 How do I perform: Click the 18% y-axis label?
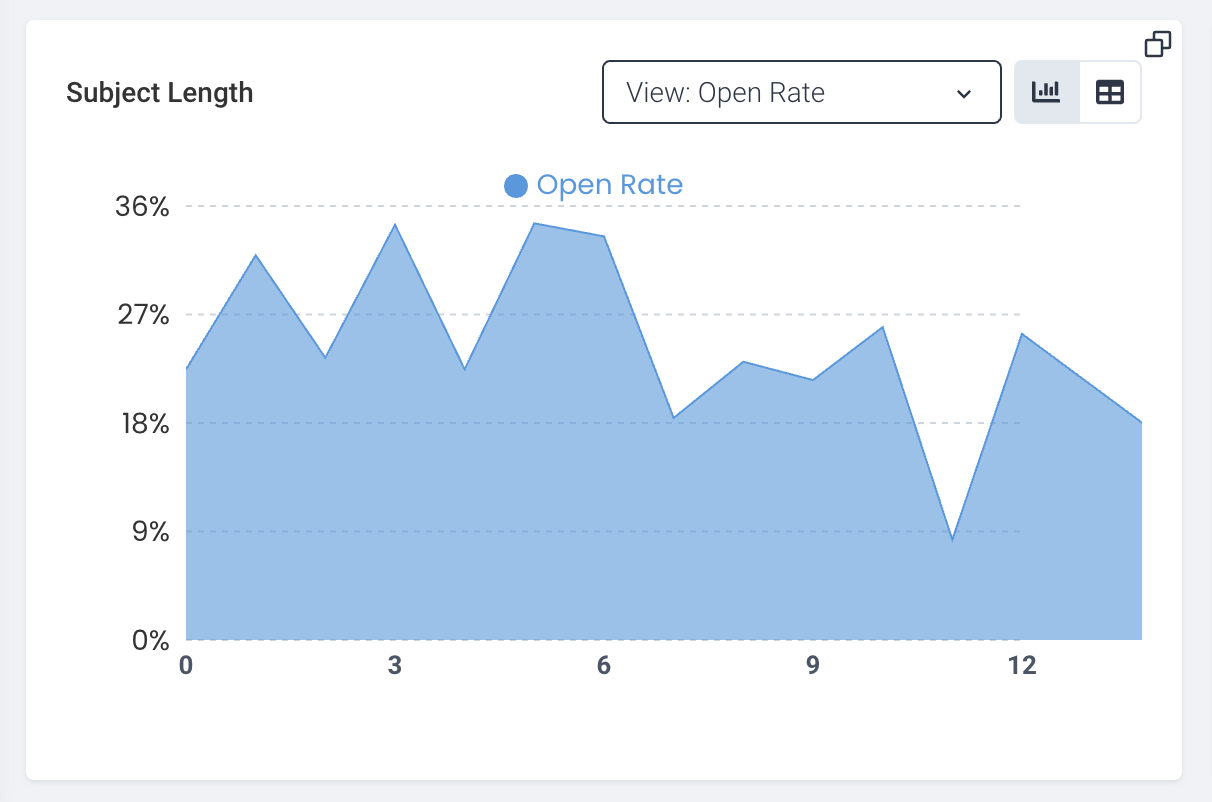click(143, 423)
